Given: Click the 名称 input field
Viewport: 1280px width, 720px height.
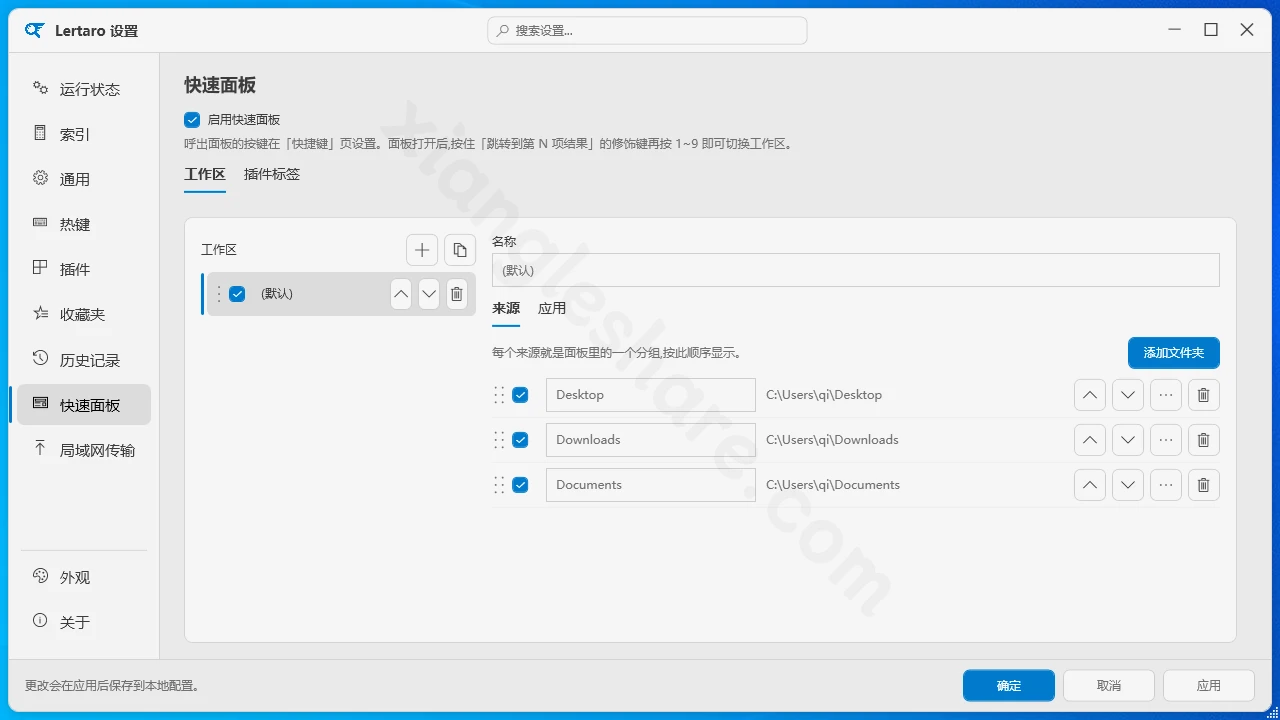Looking at the screenshot, I should (x=856, y=271).
